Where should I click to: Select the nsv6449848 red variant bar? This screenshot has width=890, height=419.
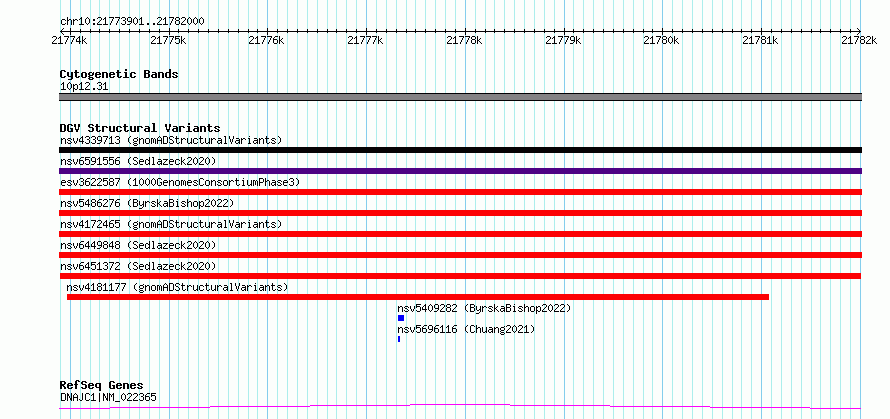[x=460, y=255]
